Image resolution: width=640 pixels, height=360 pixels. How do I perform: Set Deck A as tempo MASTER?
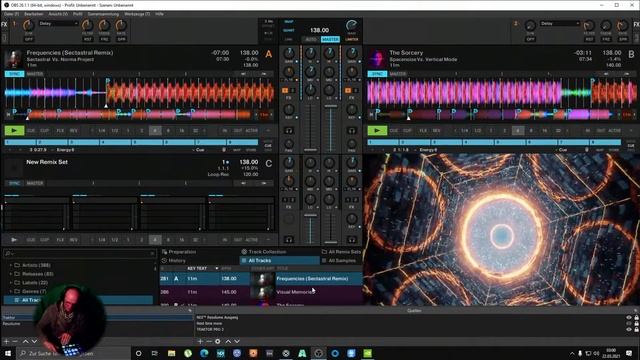35,74
